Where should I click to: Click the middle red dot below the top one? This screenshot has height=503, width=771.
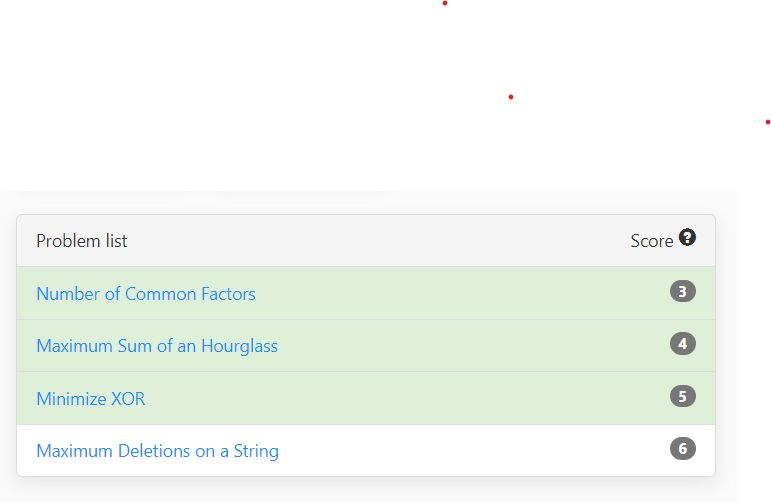[511, 97]
